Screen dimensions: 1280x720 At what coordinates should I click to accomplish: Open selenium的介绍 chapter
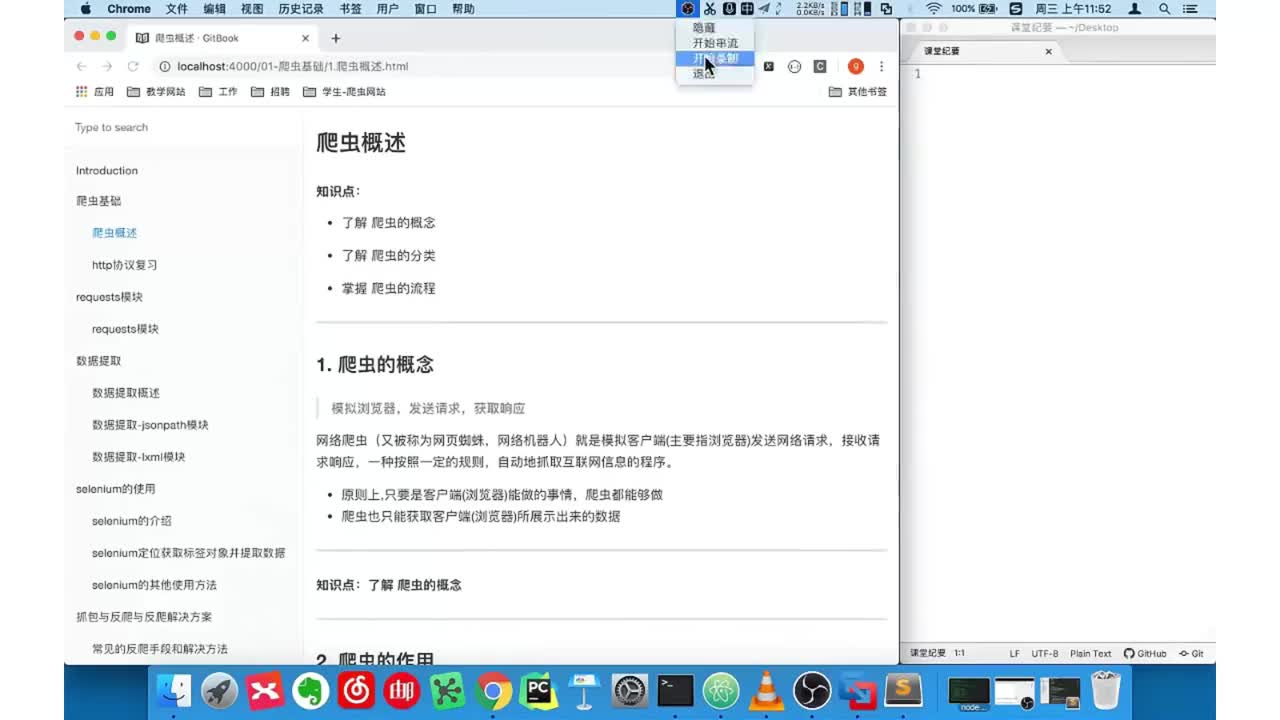tap(132, 521)
